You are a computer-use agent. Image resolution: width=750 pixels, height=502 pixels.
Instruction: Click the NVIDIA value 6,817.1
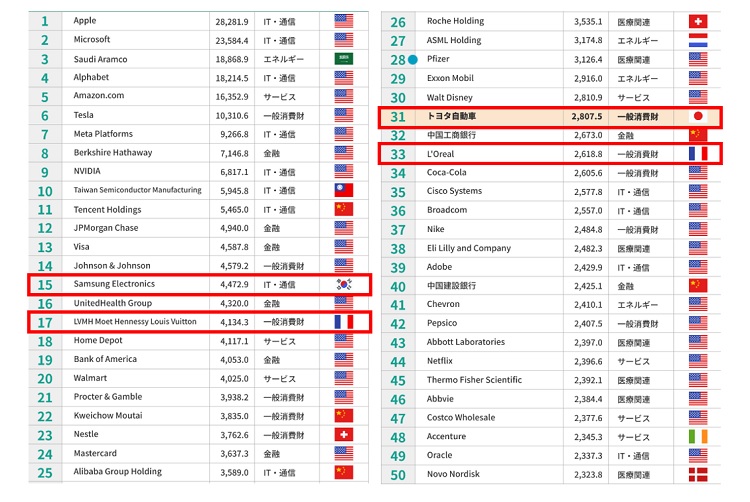234,172
